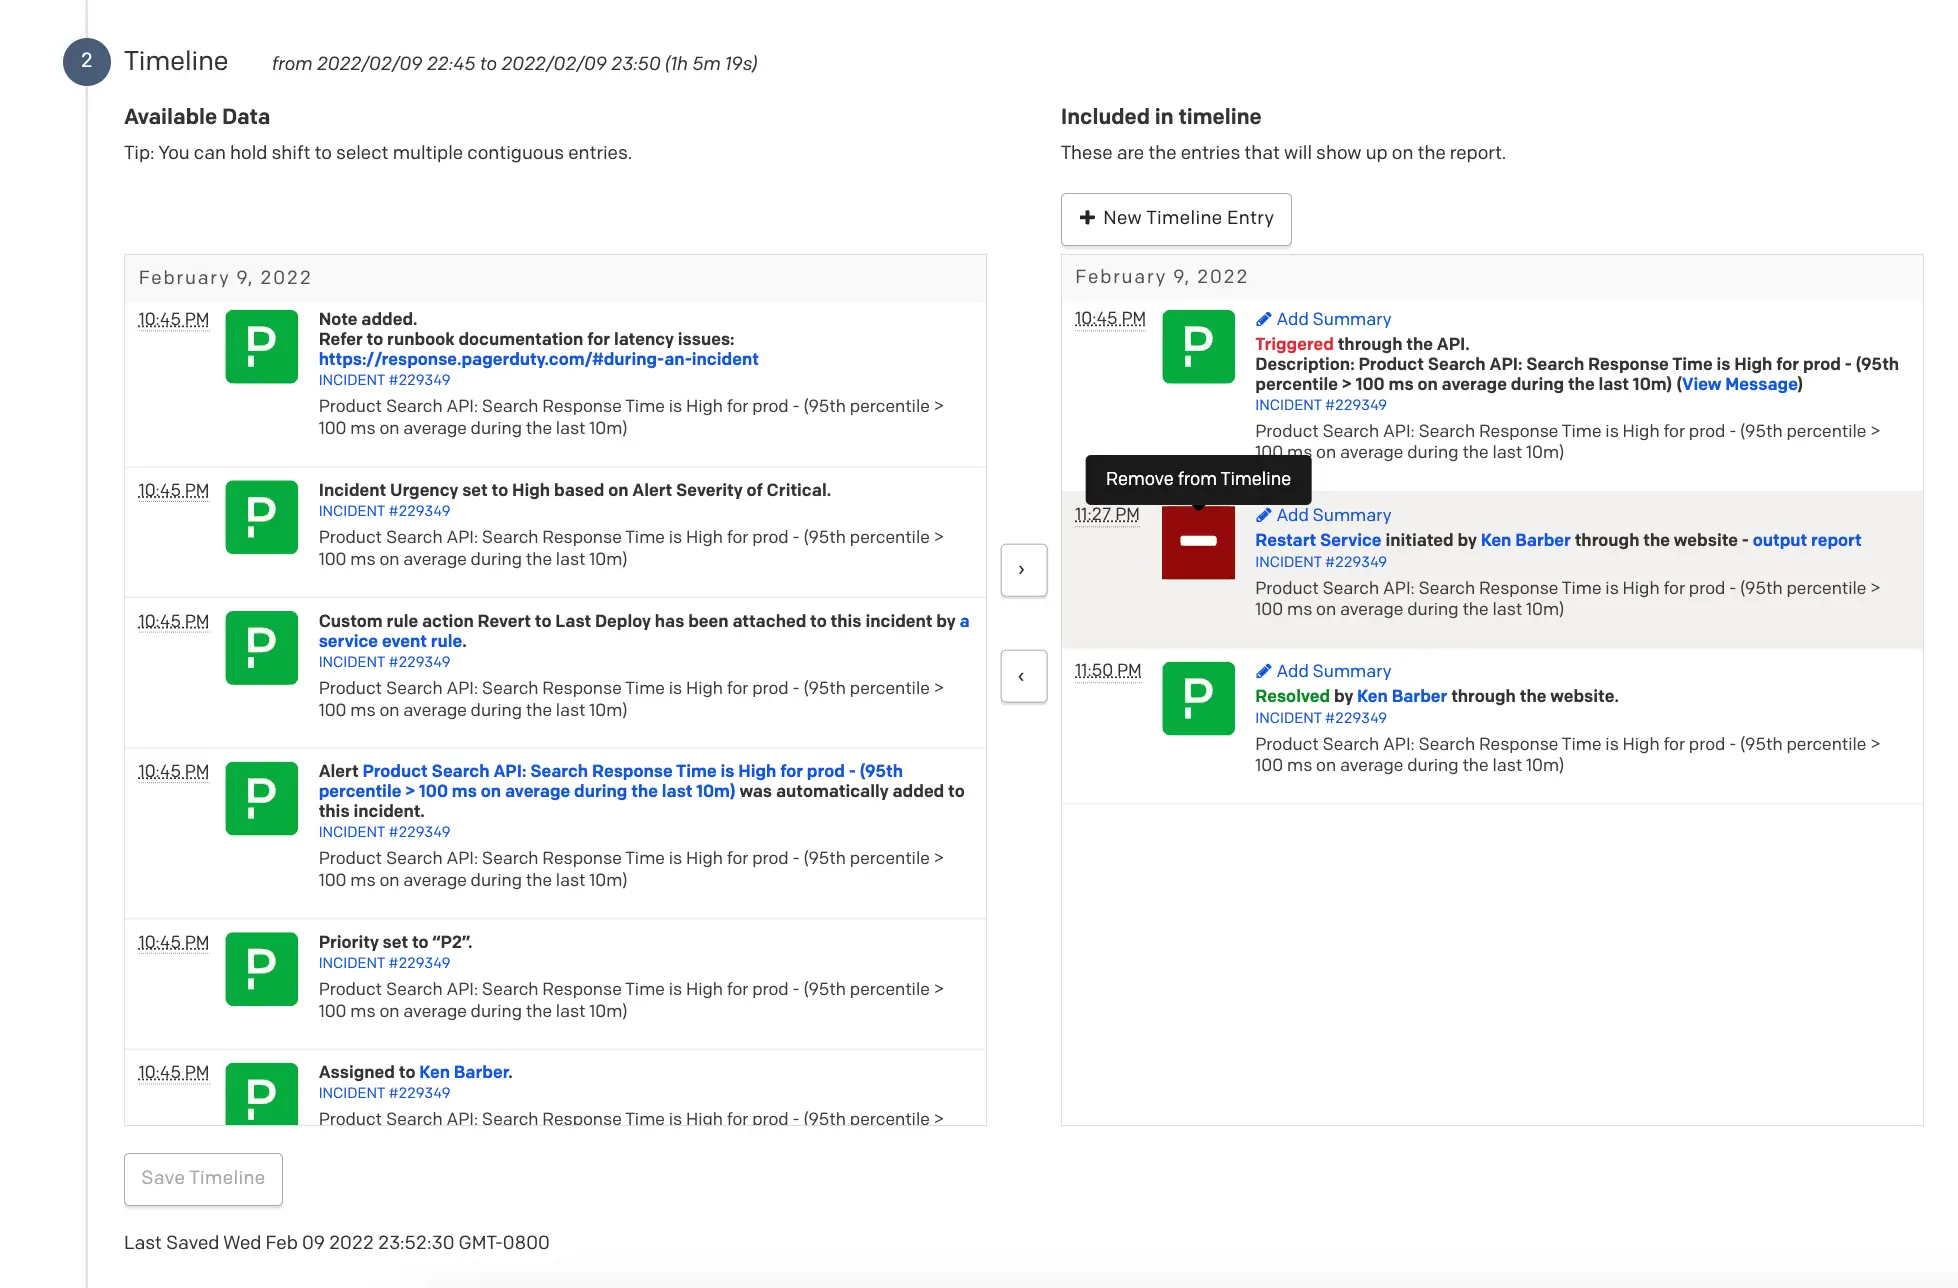
Task: Click PagerDuty icon of Incident Urgency entry
Action: (x=261, y=517)
